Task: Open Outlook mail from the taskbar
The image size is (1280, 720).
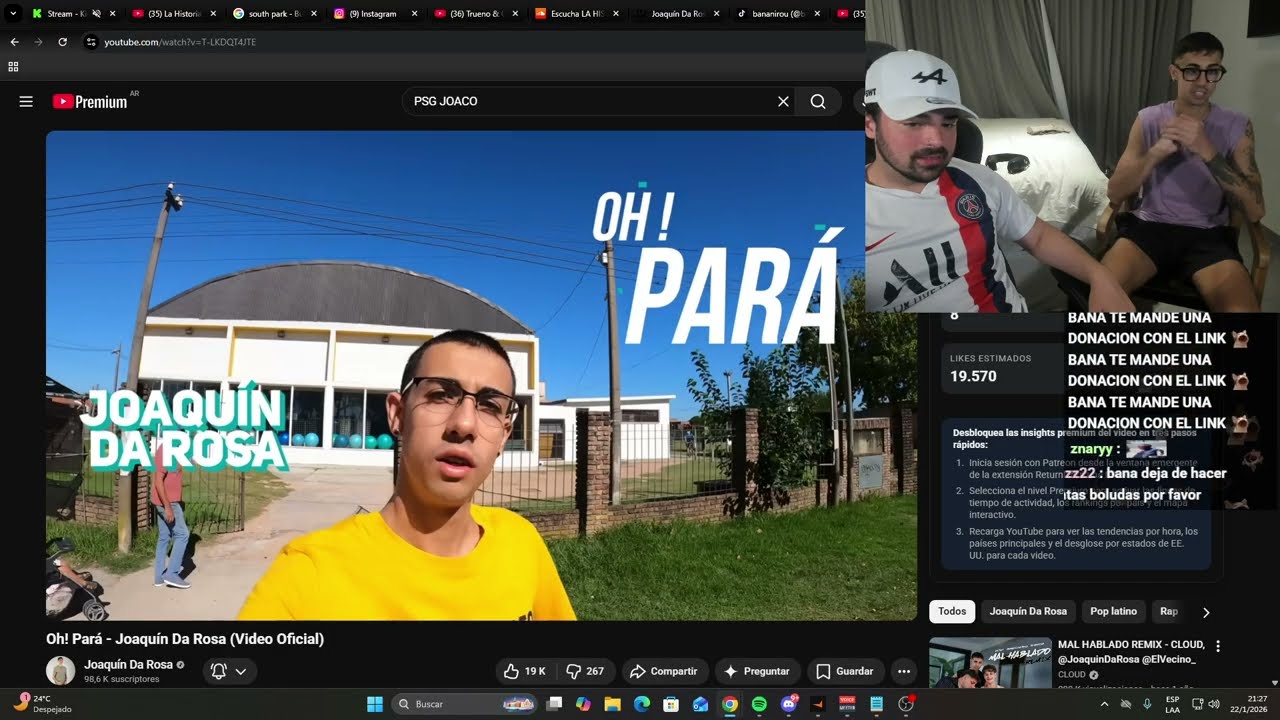Action: [x=700, y=704]
